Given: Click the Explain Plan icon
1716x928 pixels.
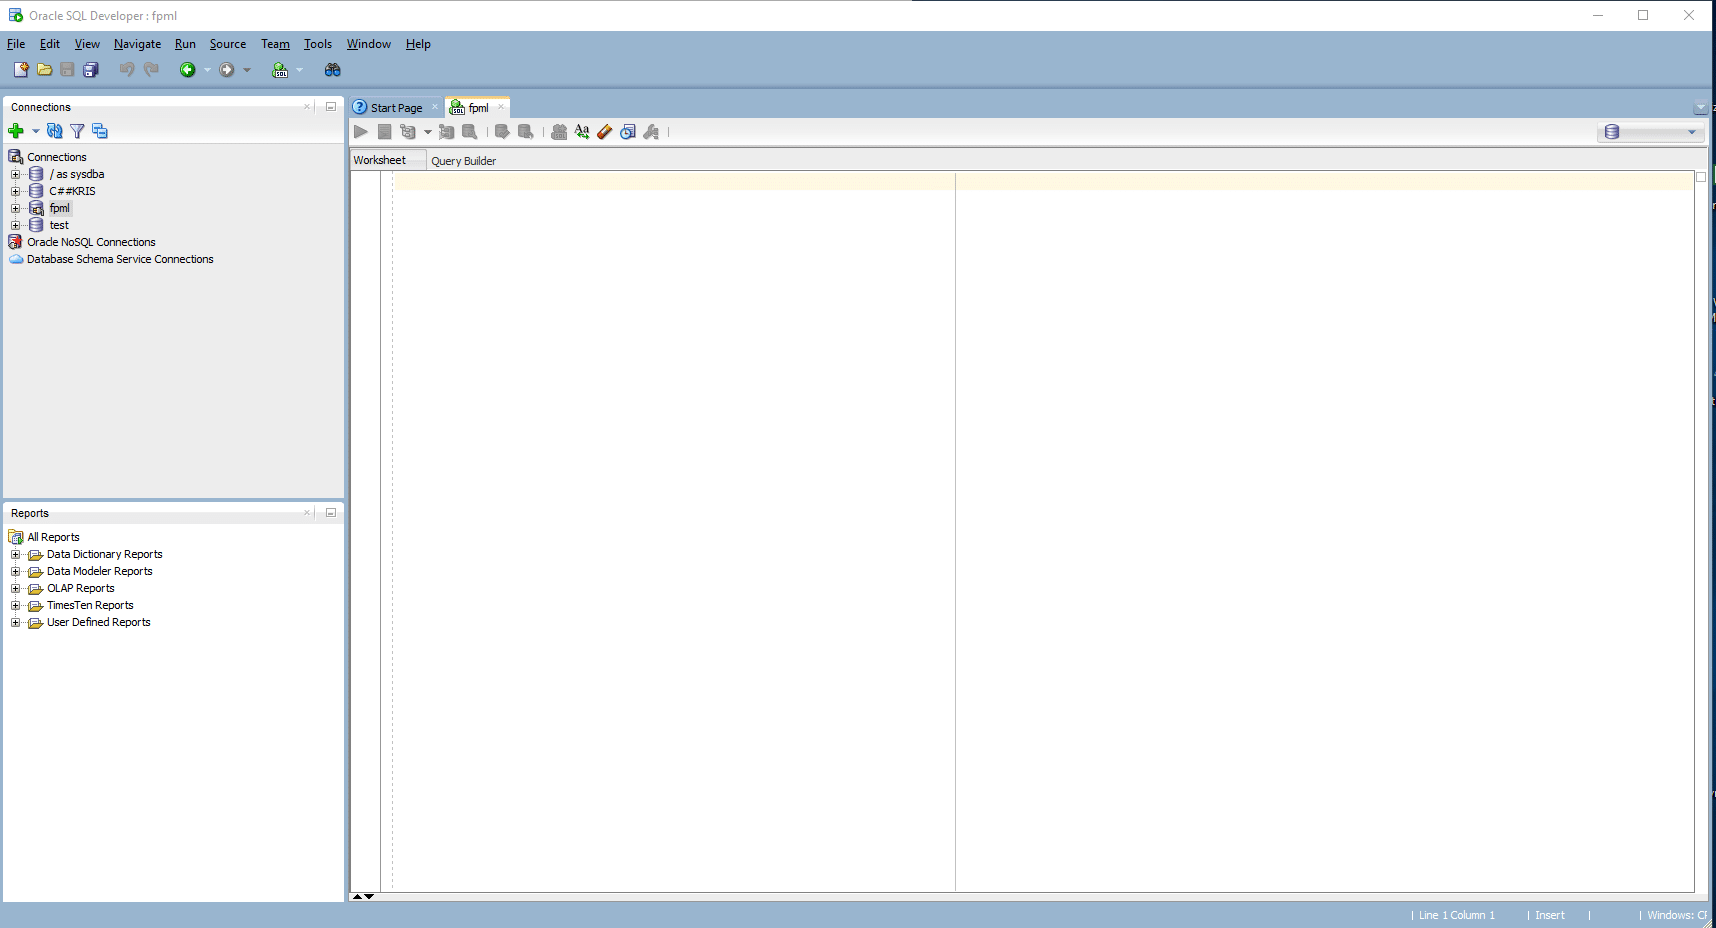Looking at the screenshot, I should pyautogui.click(x=408, y=132).
